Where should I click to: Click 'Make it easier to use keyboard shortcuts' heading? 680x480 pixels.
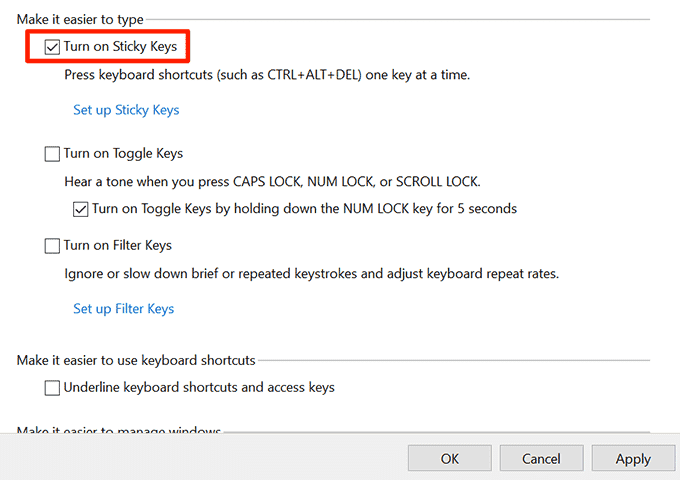(x=136, y=360)
